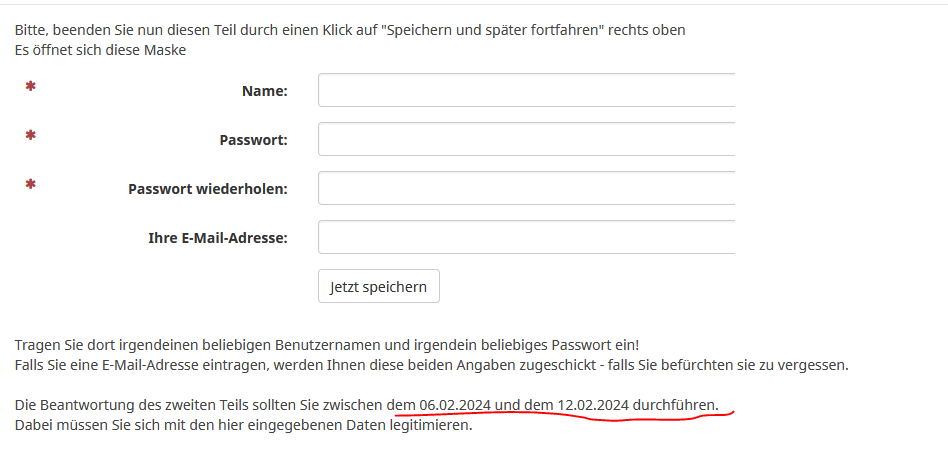Click the required asterisk beside Passwort
The image size is (948, 459).
coord(31,136)
